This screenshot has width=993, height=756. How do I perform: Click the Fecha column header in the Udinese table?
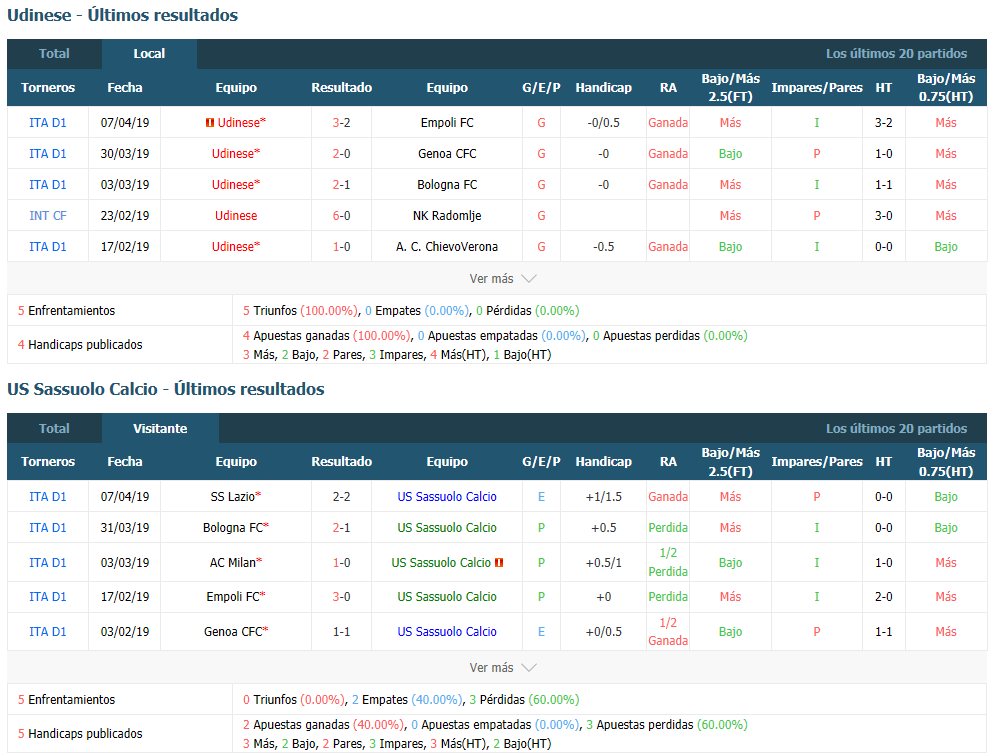pyautogui.click(x=125, y=88)
